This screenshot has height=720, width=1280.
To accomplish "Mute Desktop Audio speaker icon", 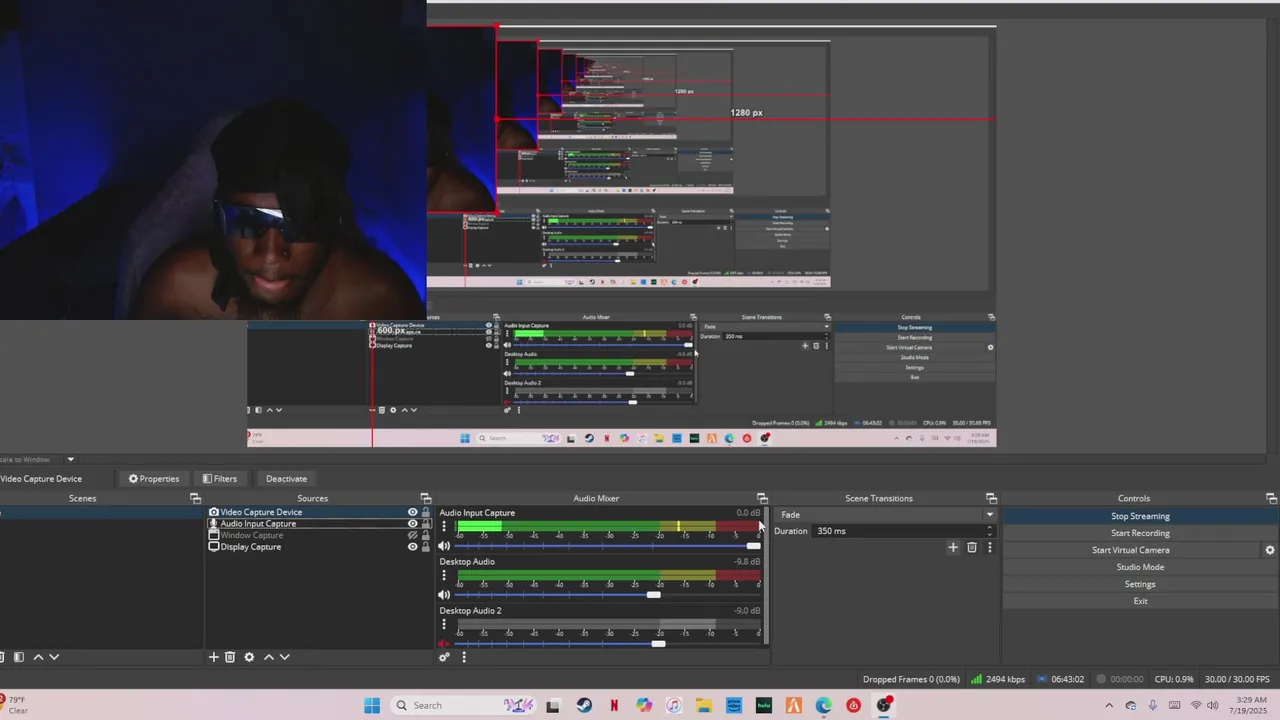I will [444, 595].
